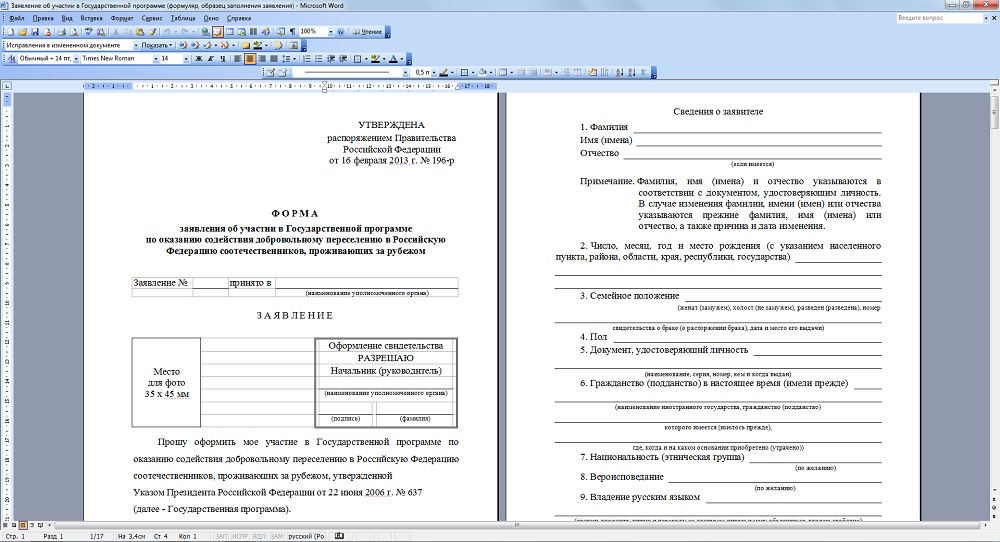The height and width of the screenshot is (542, 1000).
Task: Click the font color (A) swatch
Action: click(x=394, y=59)
